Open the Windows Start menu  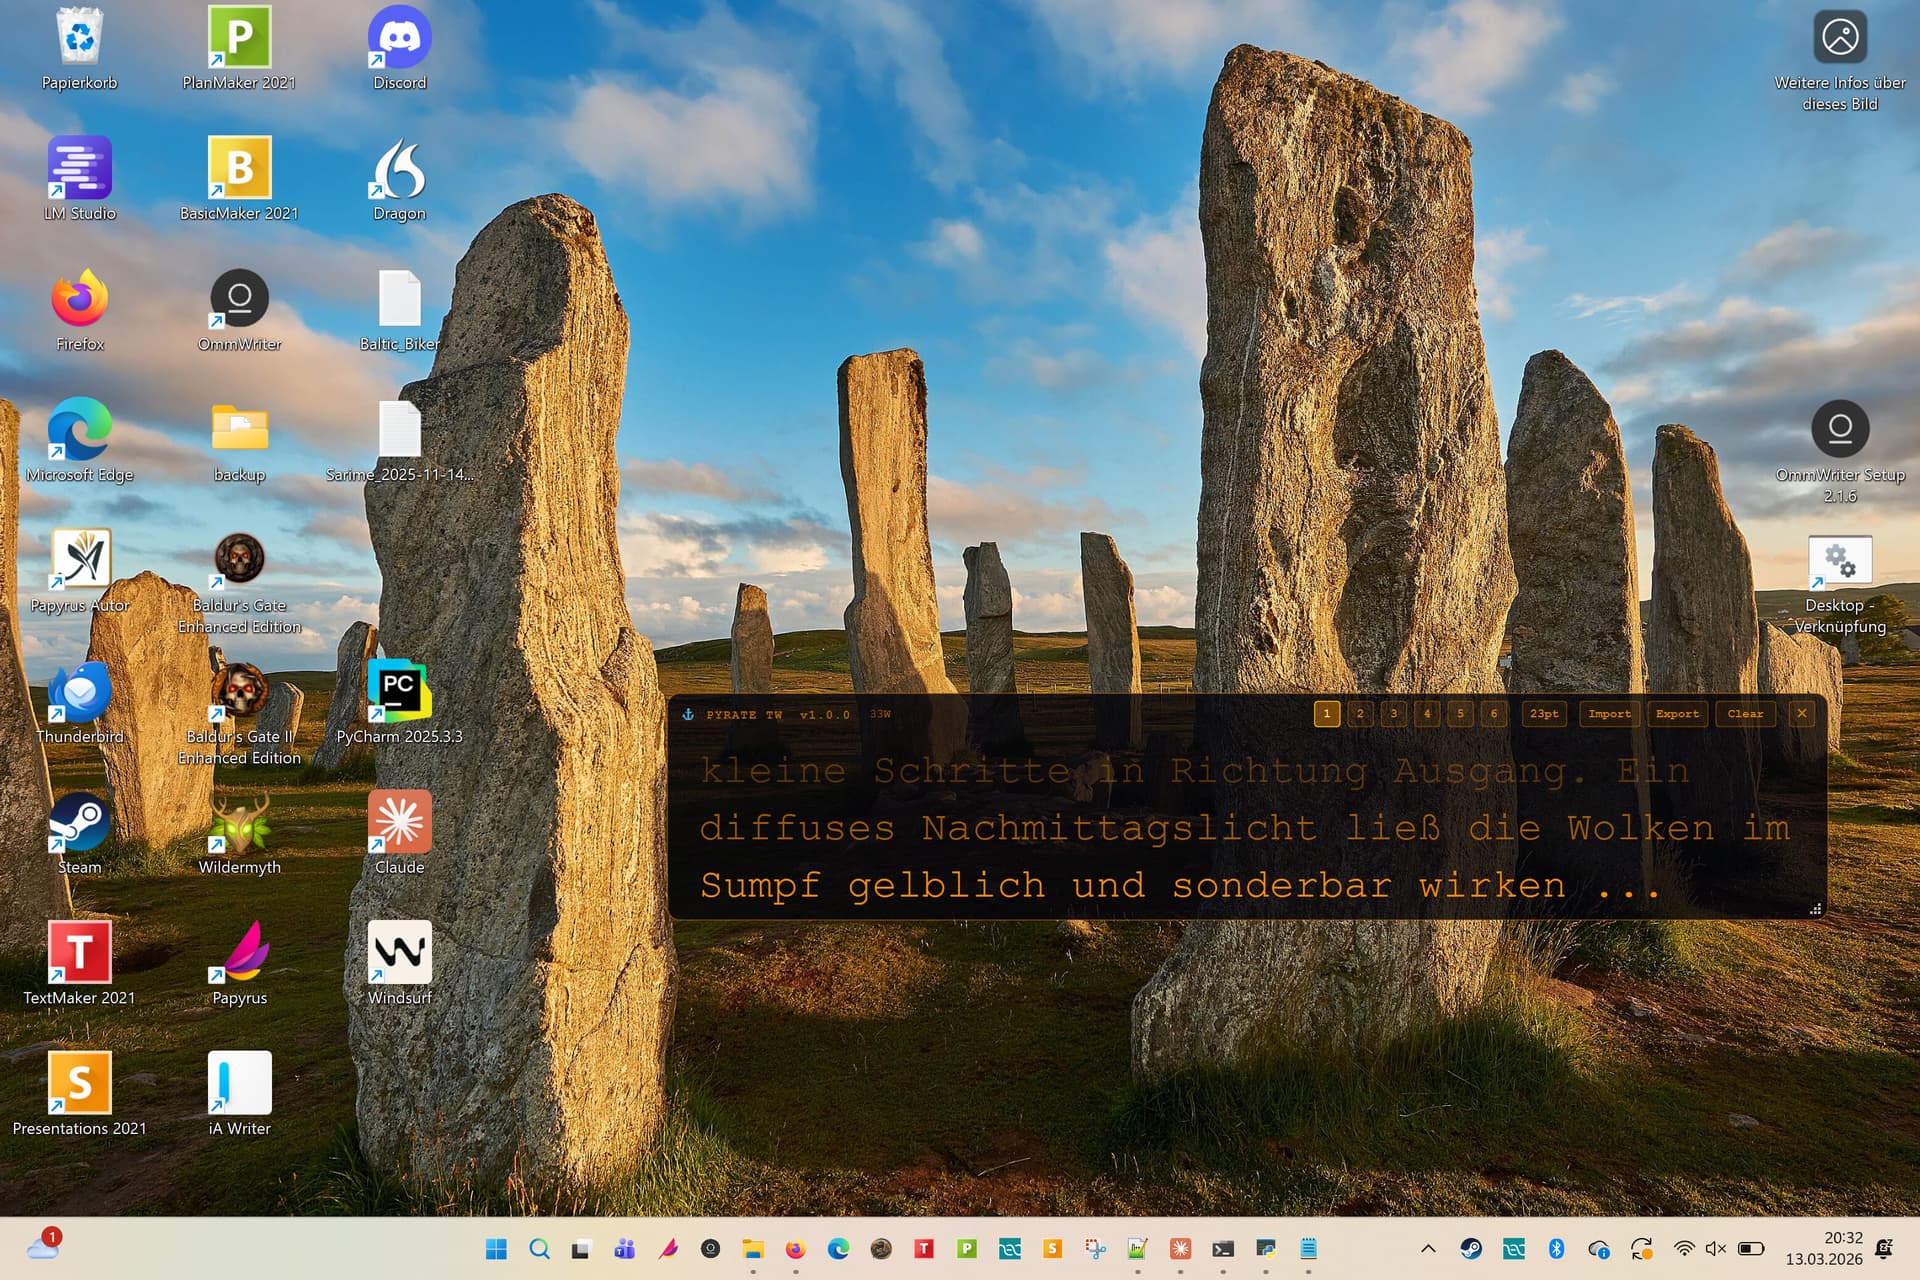click(496, 1248)
